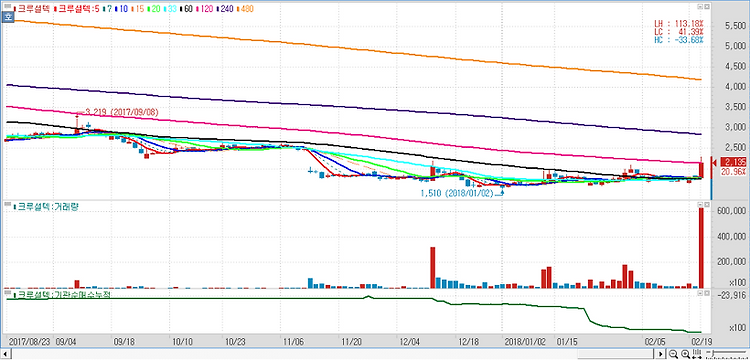Maximize the 거래량 volume panel

point(707,205)
